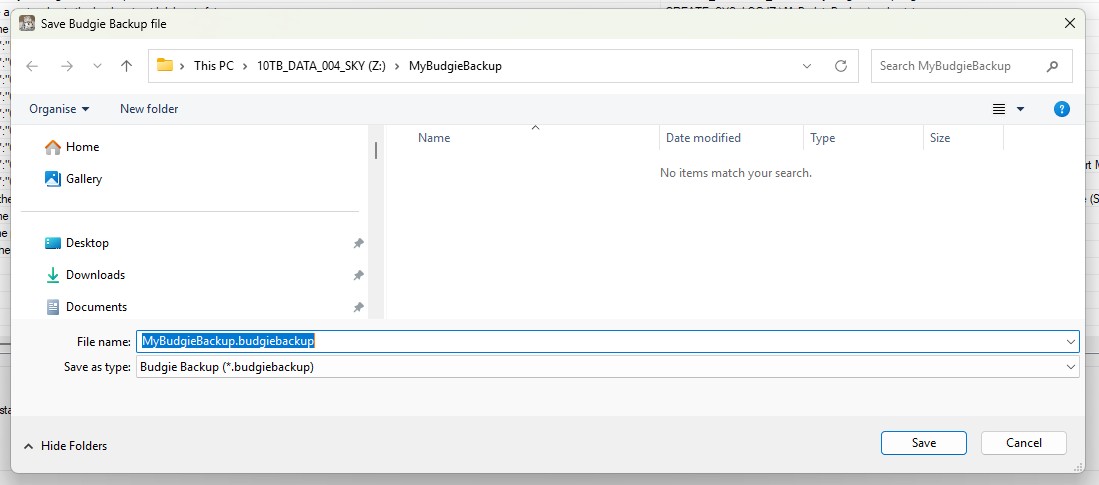Open the blue Help icon

pos(1062,109)
